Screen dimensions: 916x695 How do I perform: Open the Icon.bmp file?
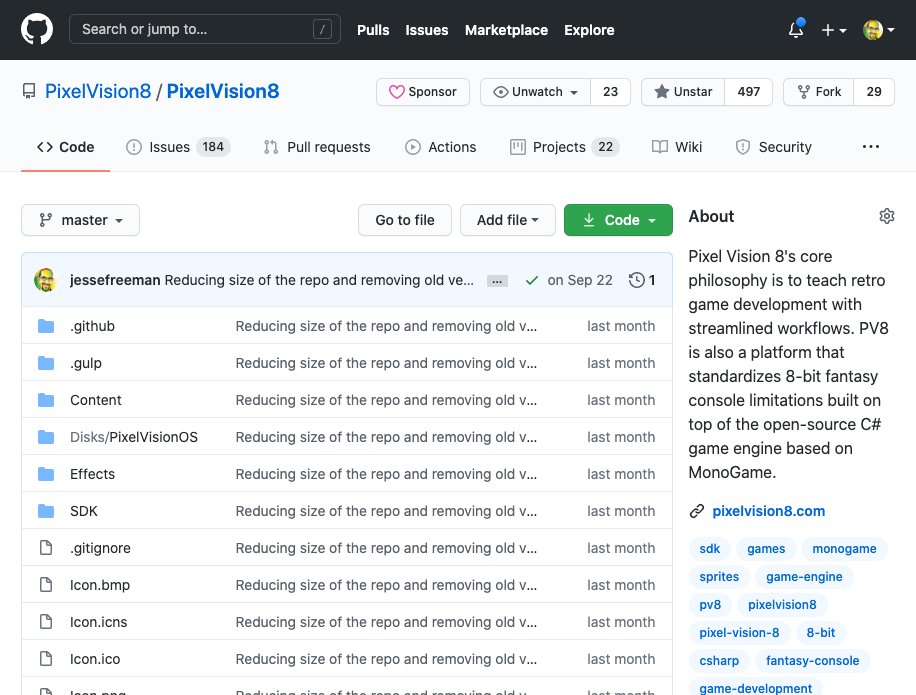(100, 585)
